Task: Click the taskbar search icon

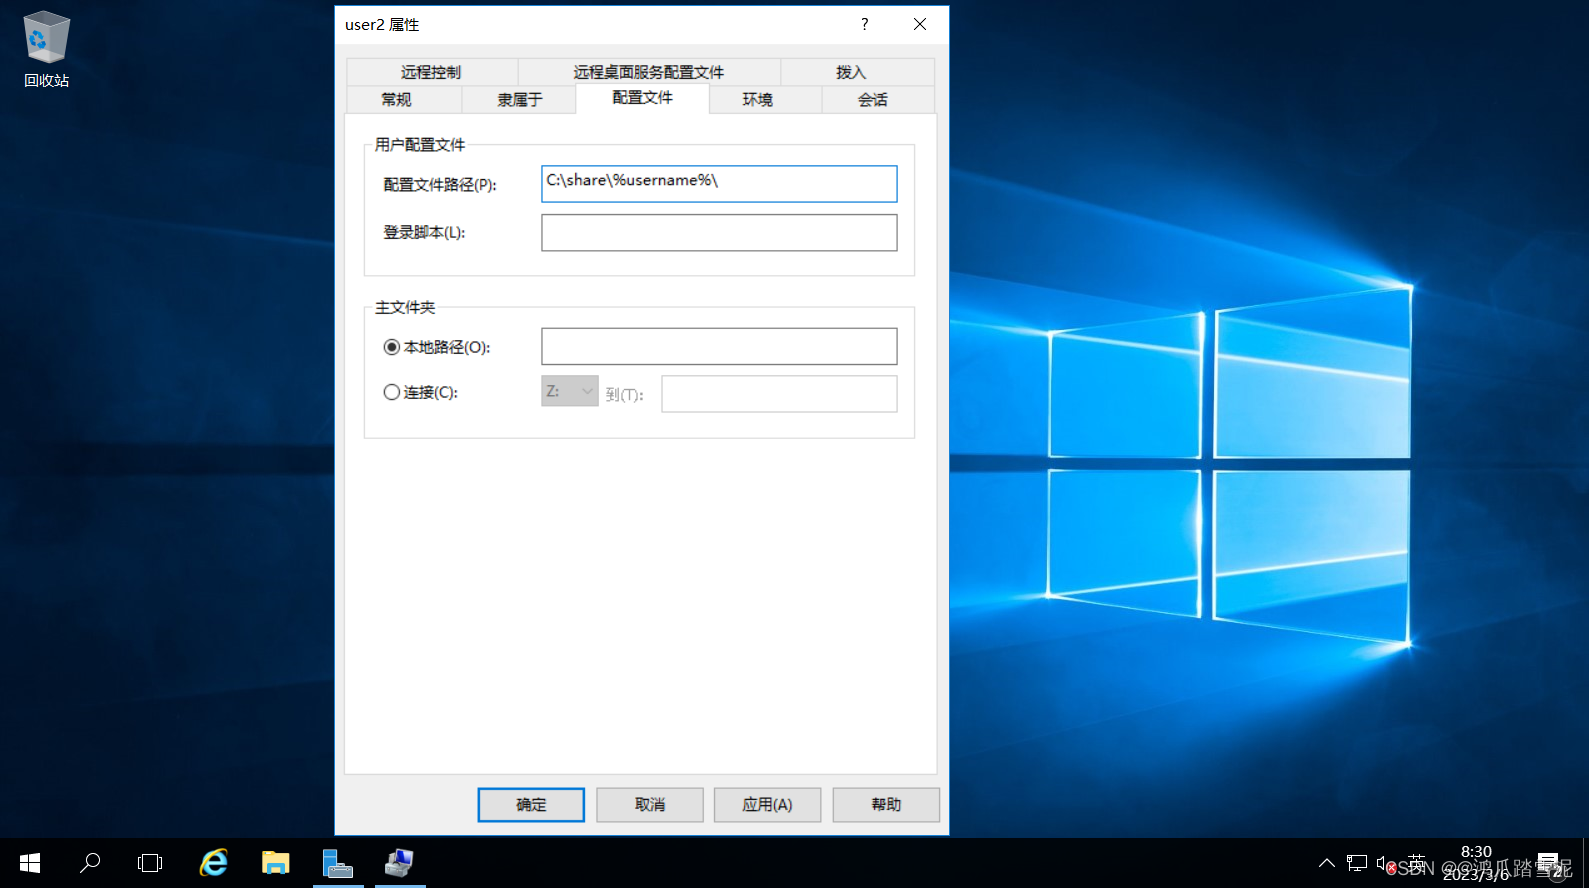Action: 90,863
